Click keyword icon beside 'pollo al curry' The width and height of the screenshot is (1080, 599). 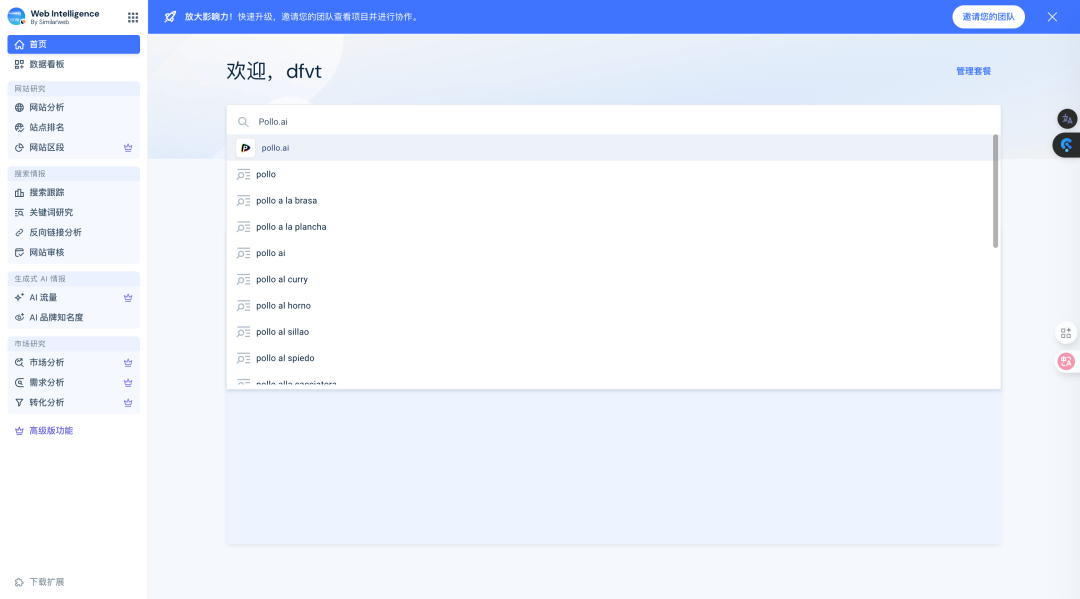click(x=243, y=280)
